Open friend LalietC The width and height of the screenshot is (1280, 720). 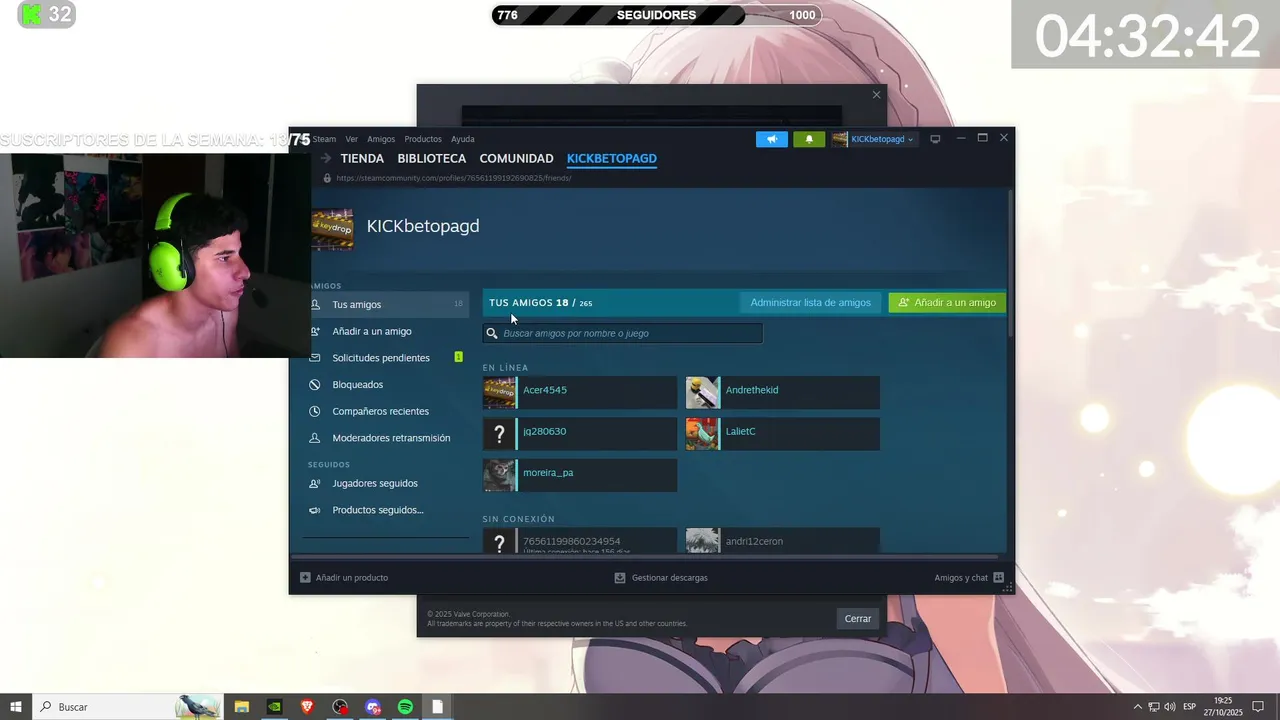pyautogui.click(x=783, y=434)
